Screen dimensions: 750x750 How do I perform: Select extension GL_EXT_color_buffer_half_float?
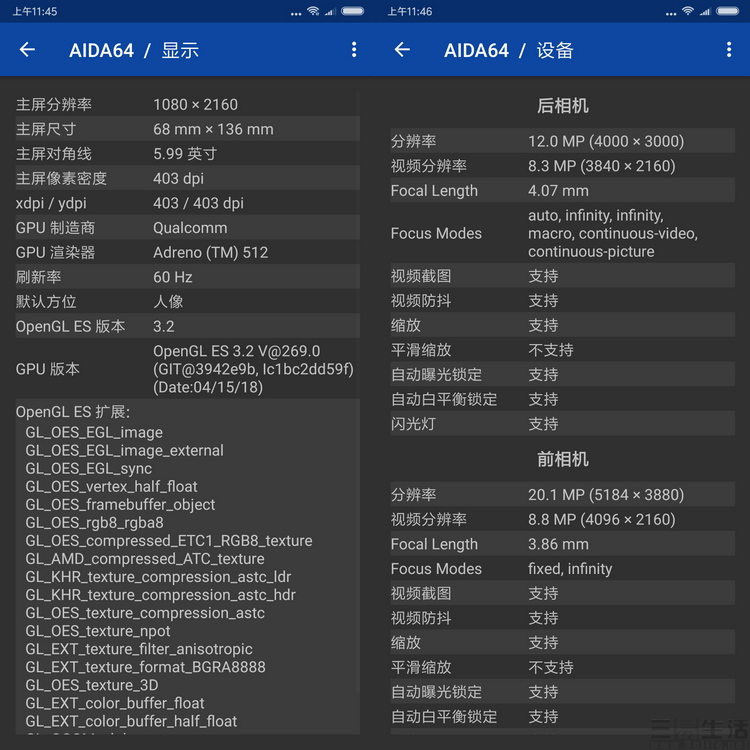[131, 721]
